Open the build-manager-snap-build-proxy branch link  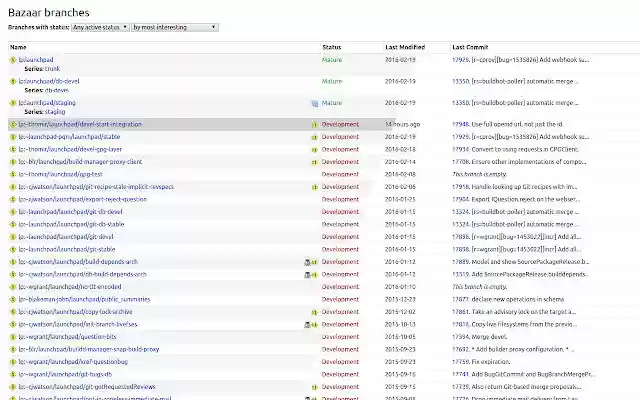tap(89, 349)
